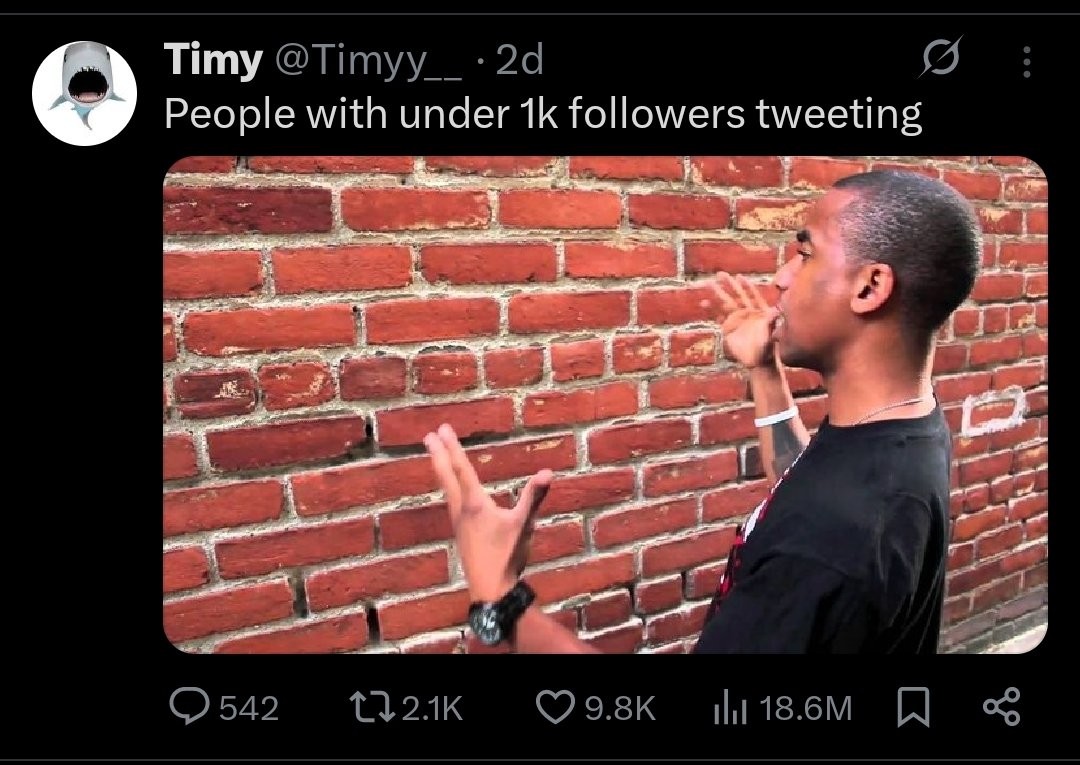Click the 9.8K likes count

619,709
